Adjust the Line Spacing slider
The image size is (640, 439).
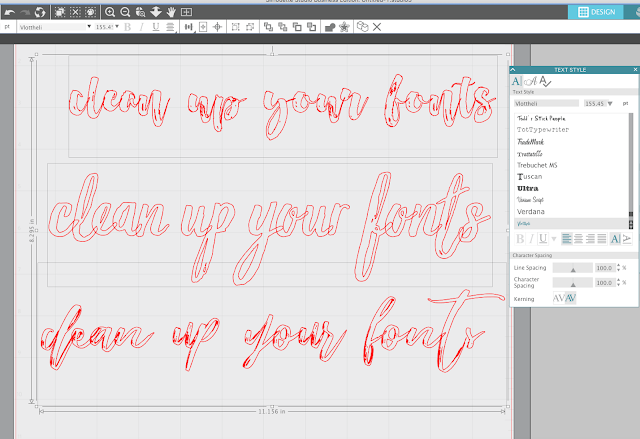coord(573,268)
